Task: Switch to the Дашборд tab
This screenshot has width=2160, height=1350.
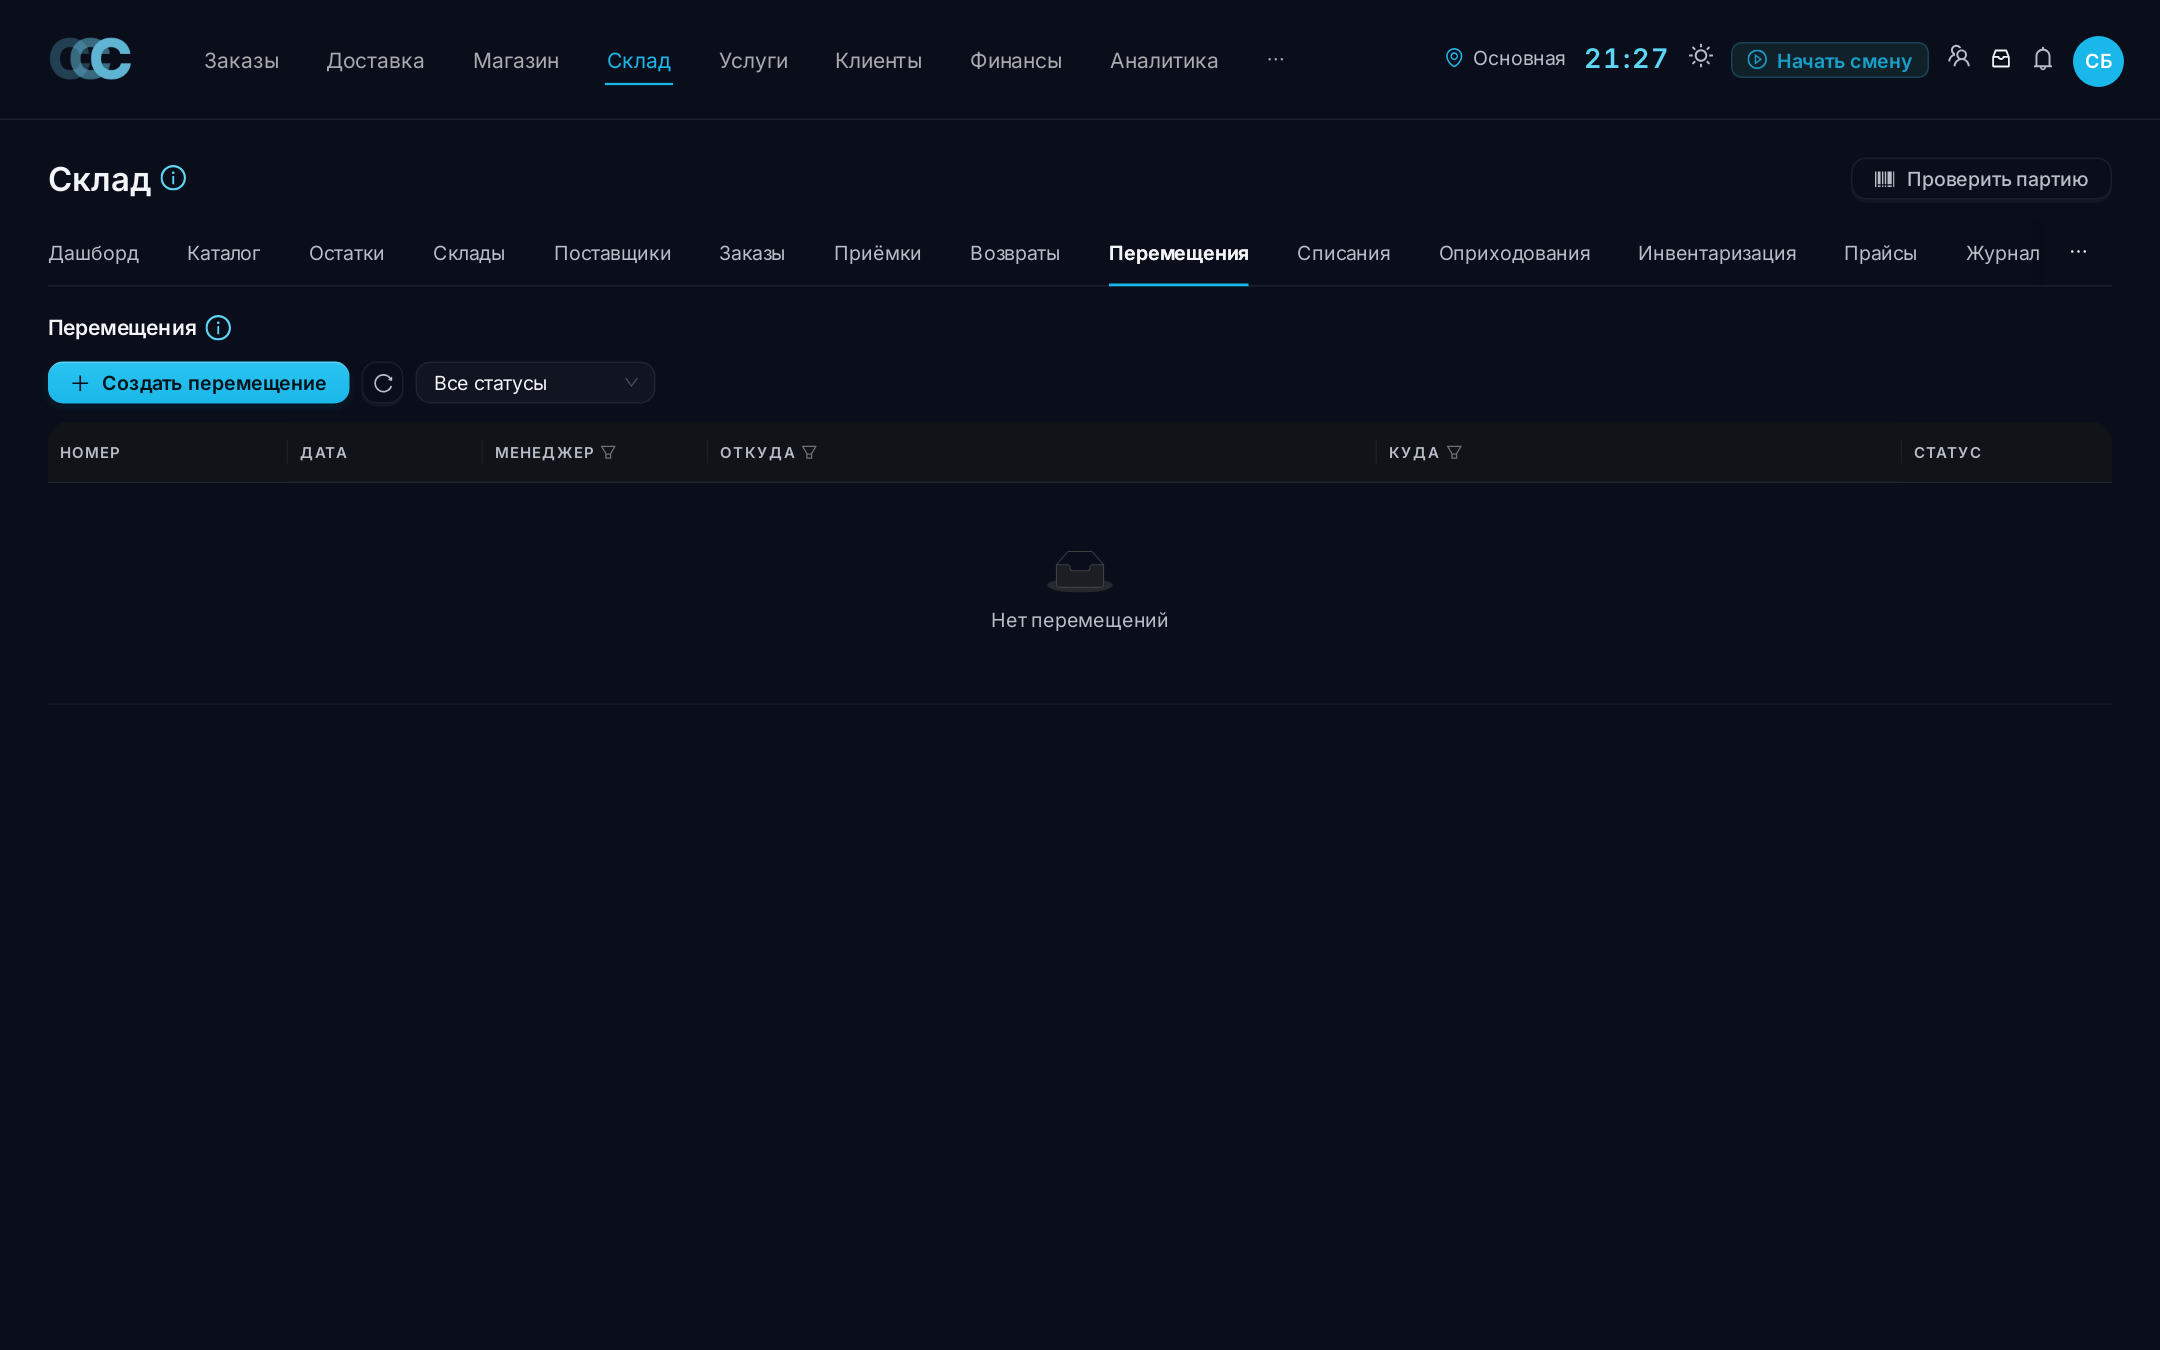Action: pyautogui.click(x=94, y=253)
